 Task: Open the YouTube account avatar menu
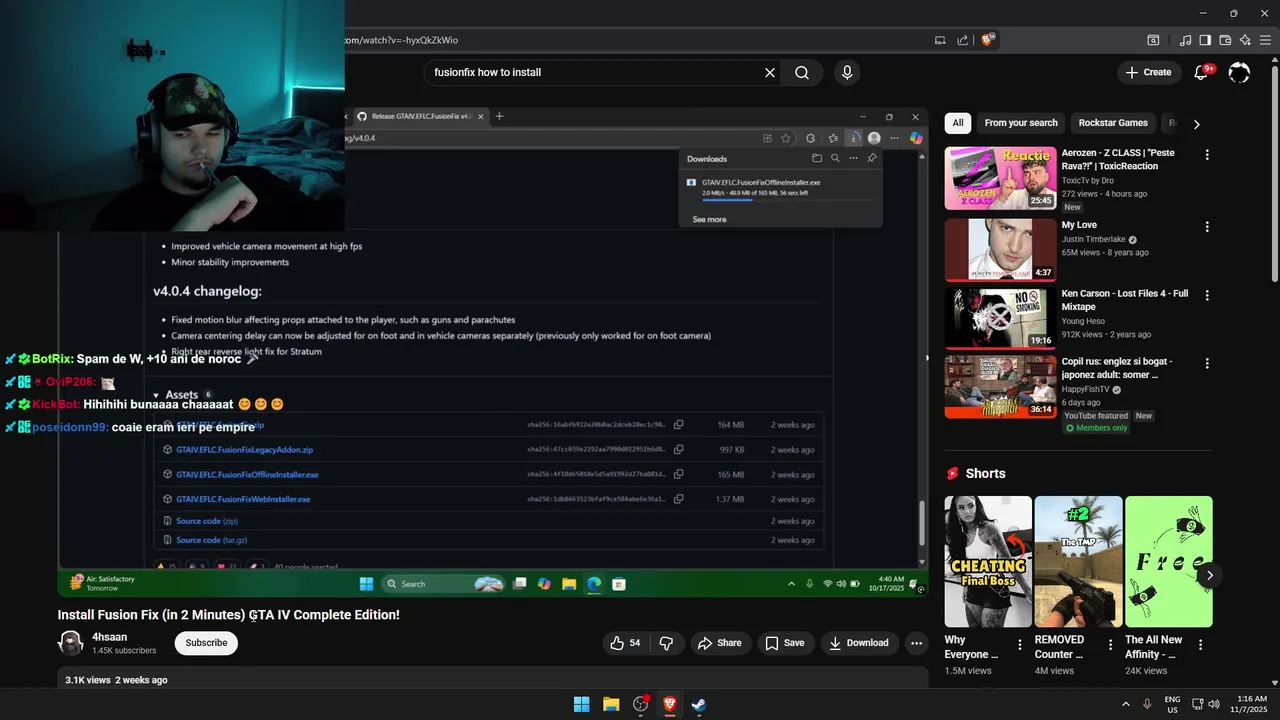pos(1239,72)
